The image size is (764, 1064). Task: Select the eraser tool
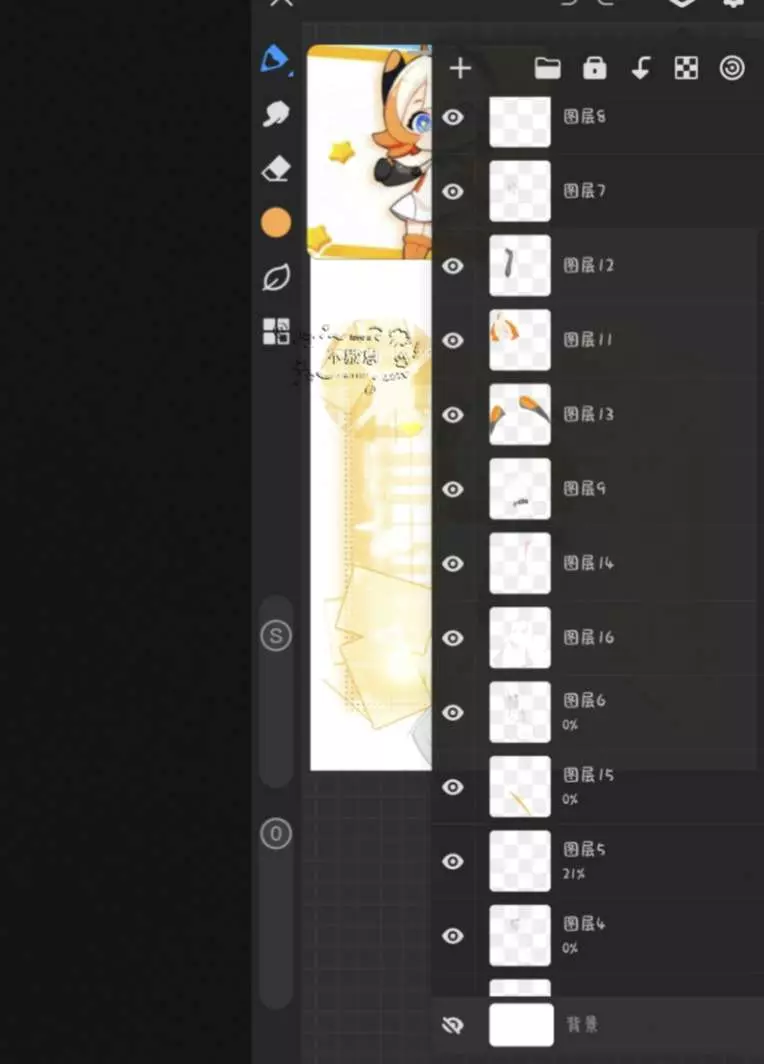[x=275, y=169]
